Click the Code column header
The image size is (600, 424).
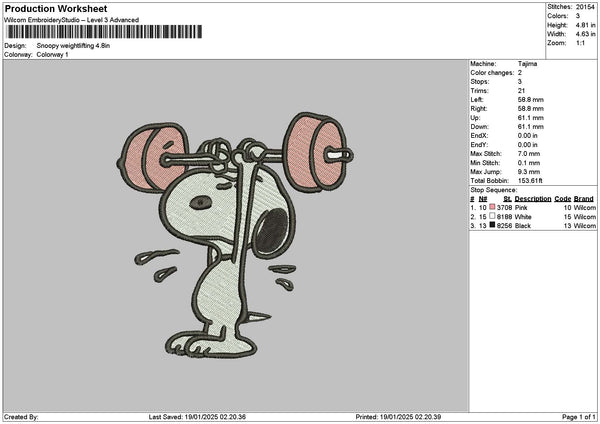(563, 198)
